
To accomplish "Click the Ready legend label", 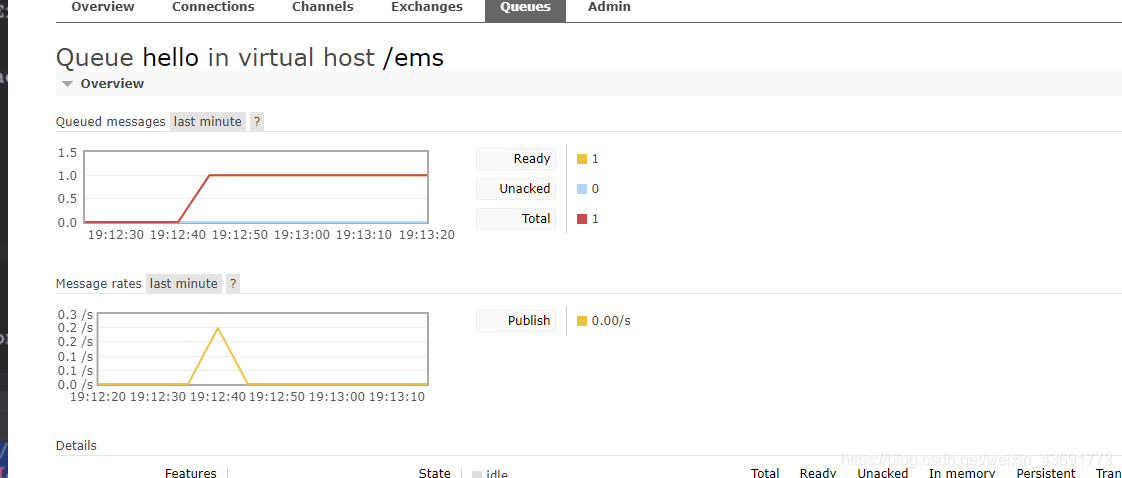I will click(x=516, y=159).
